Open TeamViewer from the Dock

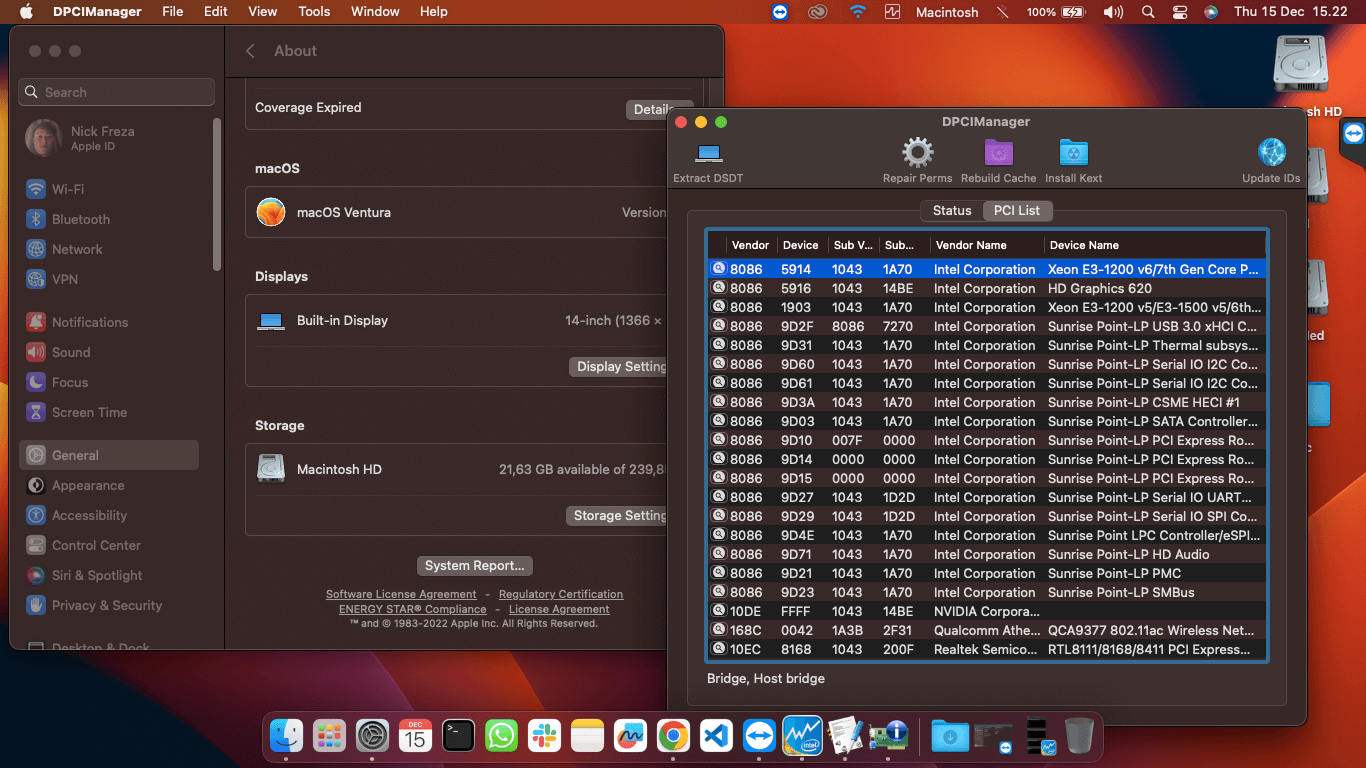[759, 736]
